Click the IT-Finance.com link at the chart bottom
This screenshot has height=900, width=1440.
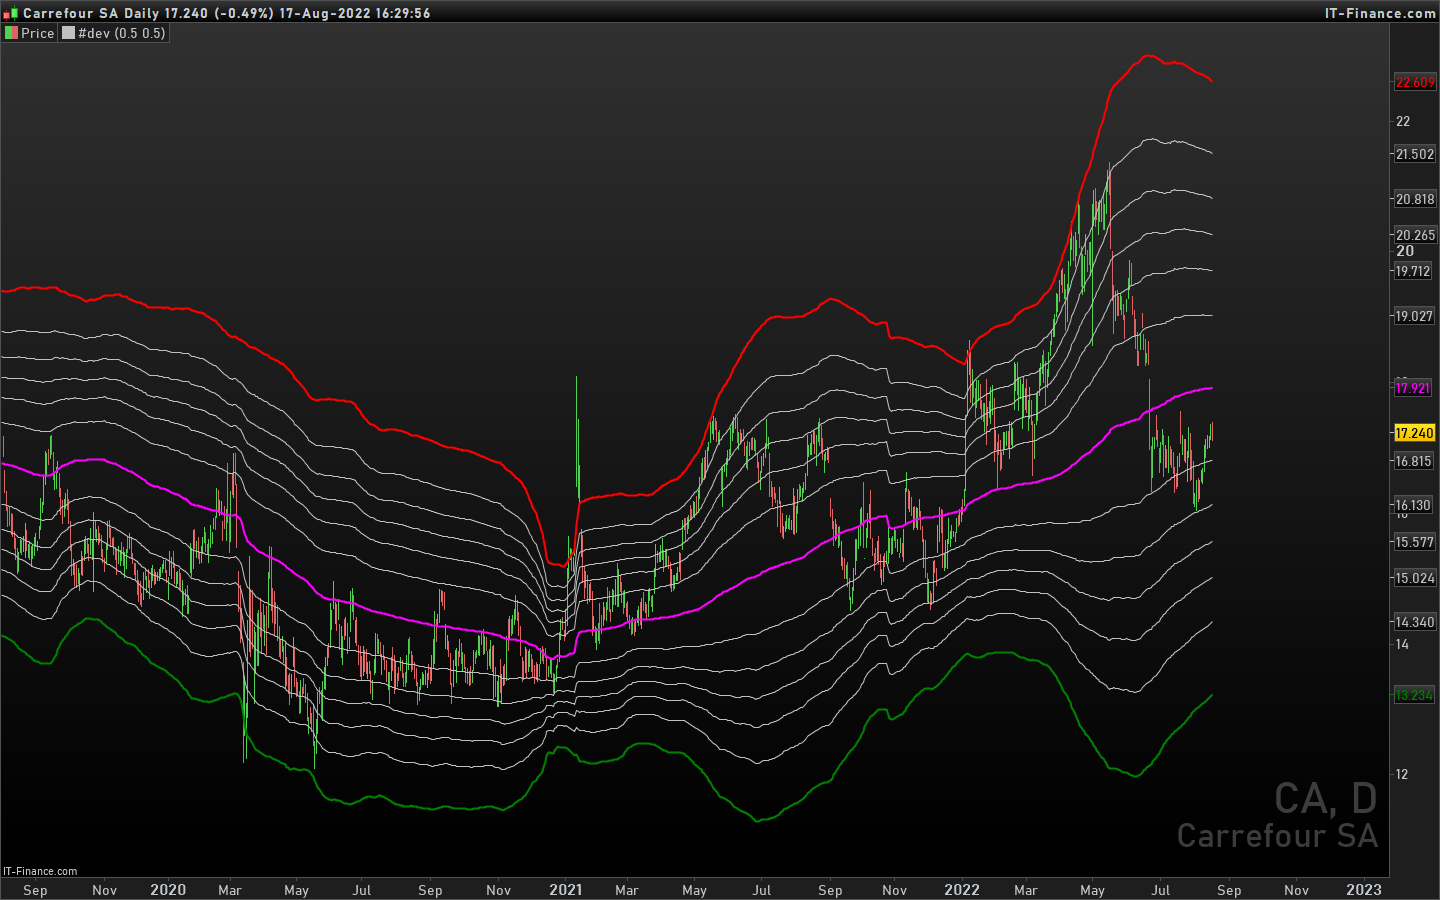coord(40,871)
